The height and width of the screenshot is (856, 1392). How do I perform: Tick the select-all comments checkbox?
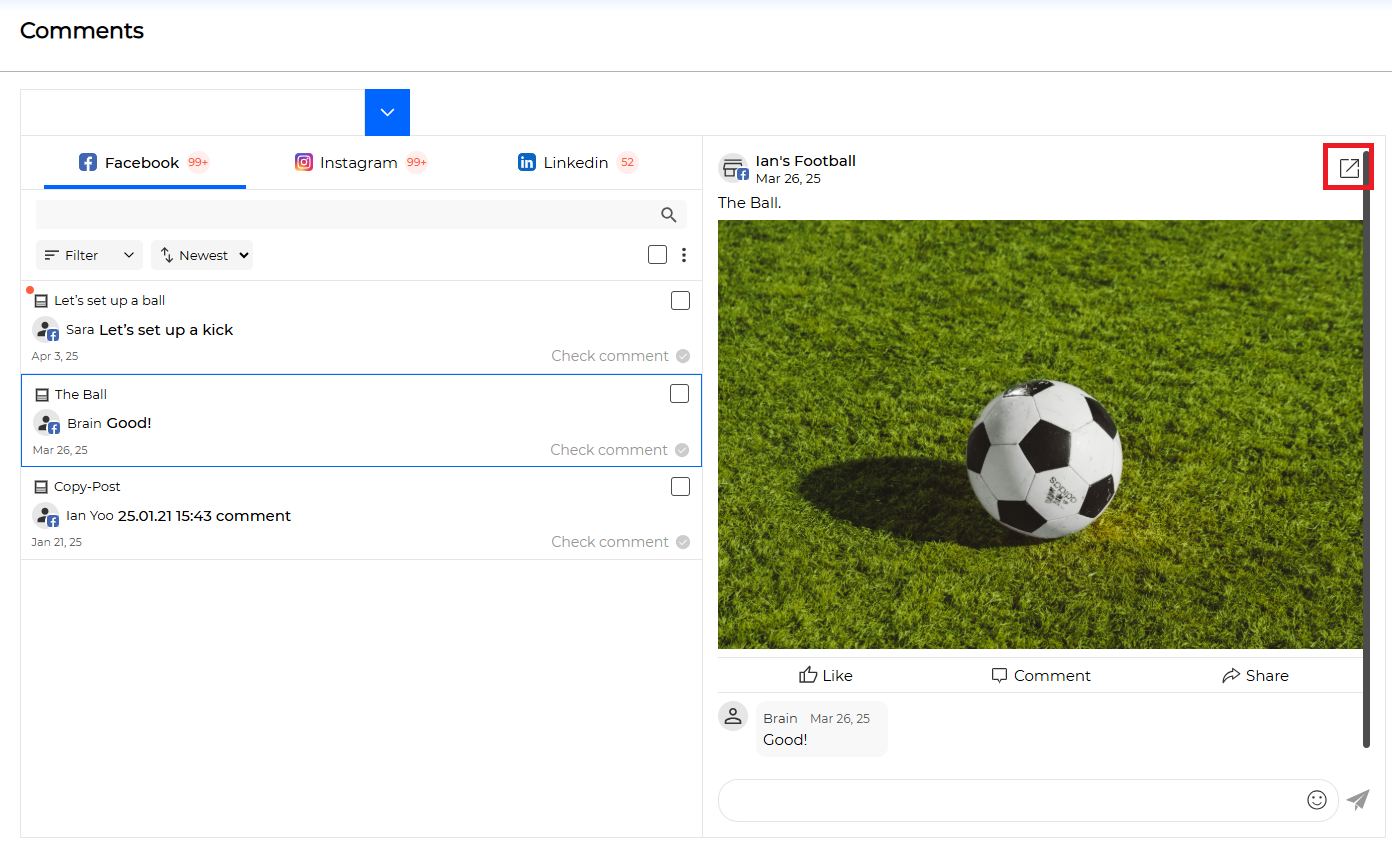click(657, 255)
